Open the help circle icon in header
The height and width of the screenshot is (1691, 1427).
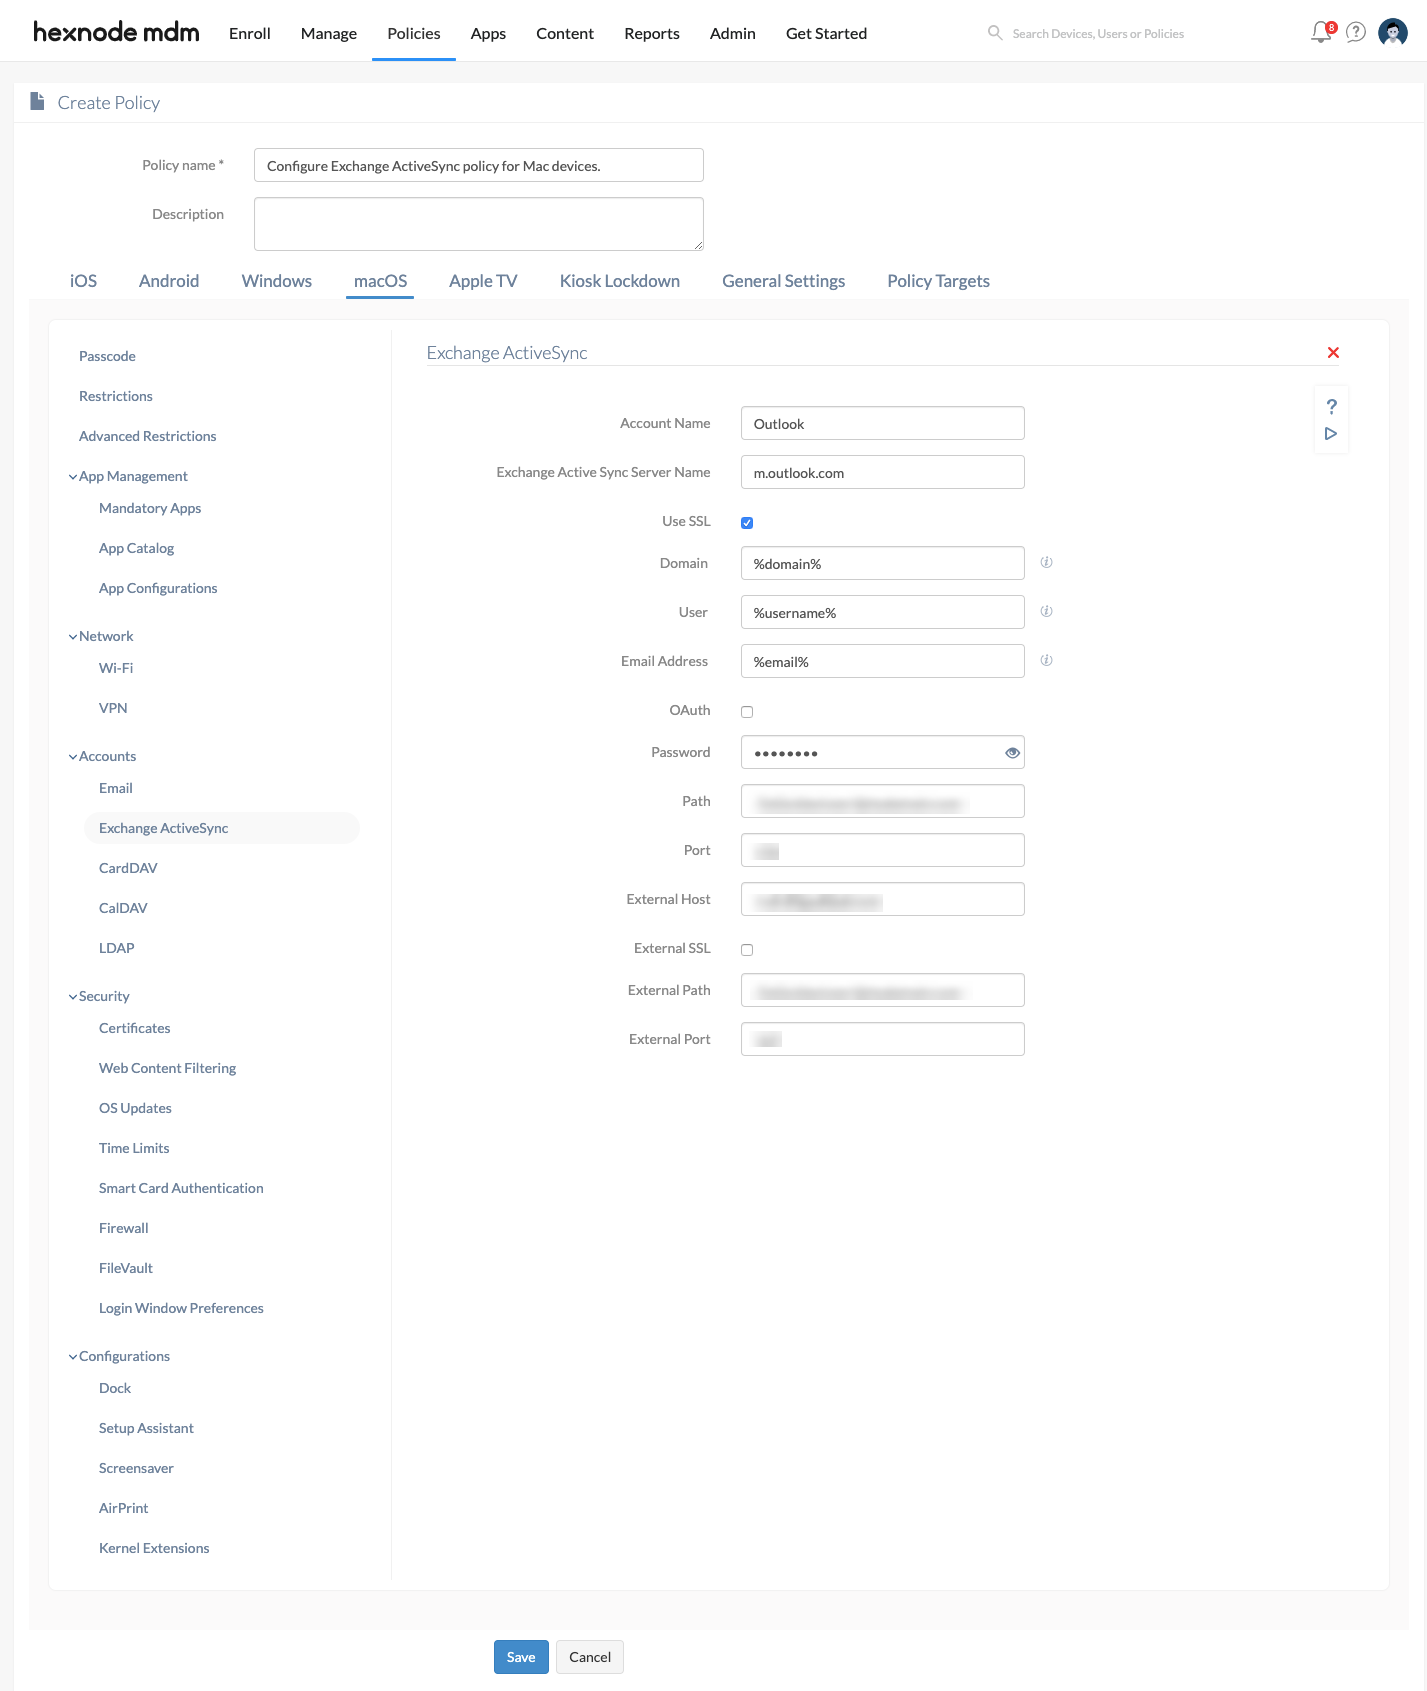click(x=1356, y=32)
